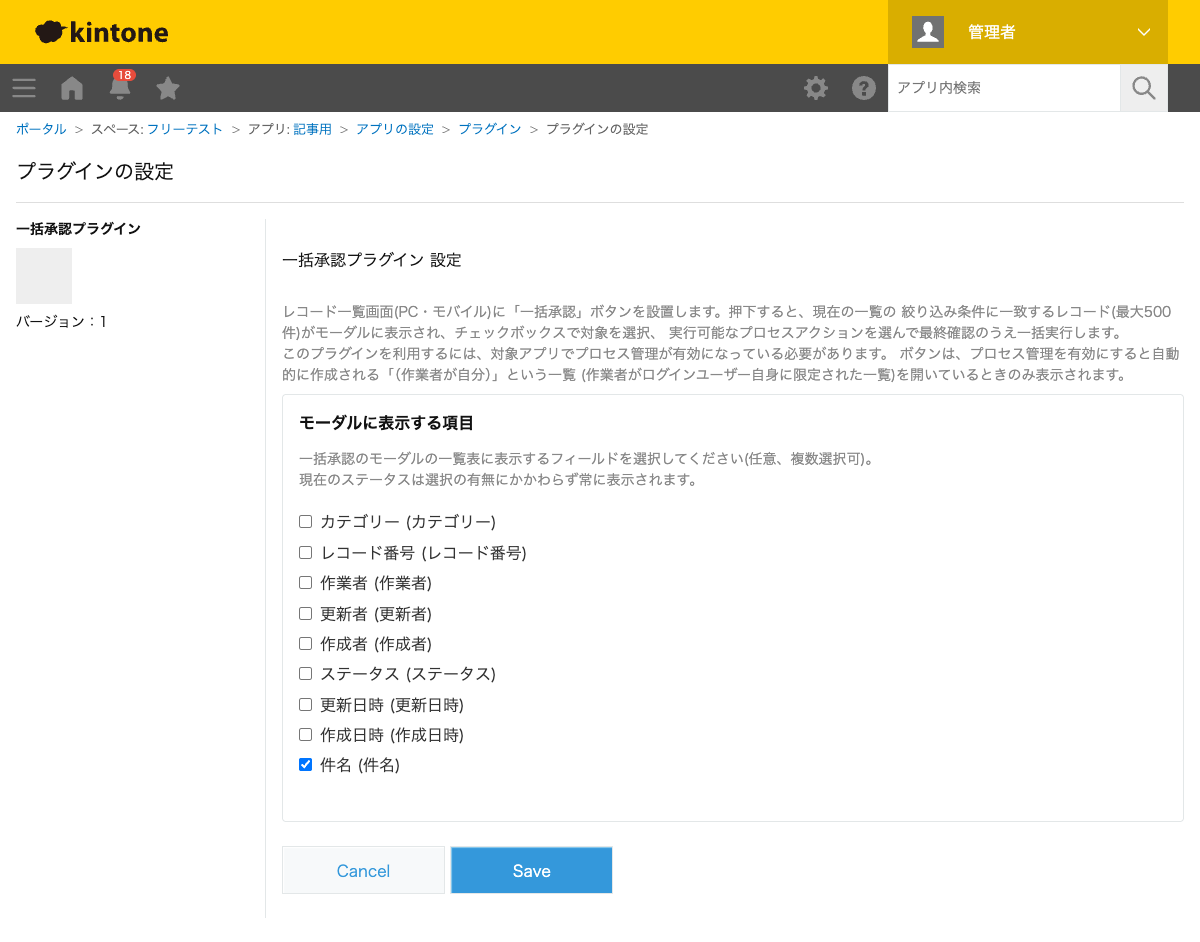Image resolution: width=1200 pixels, height=942 pixels.
Task: Check the 作成日時 (作成日時) checkbox
Action: pyautogui.click(x=306, y=734)
